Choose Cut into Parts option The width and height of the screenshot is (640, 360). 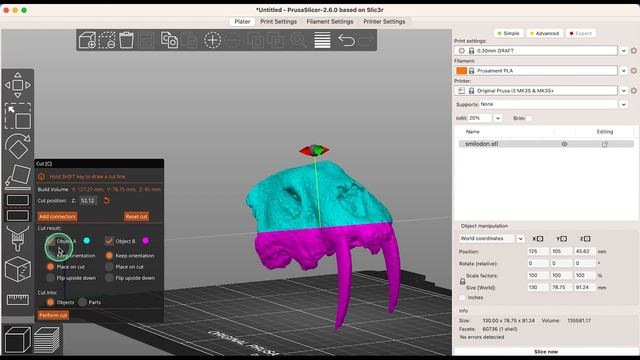82,302
